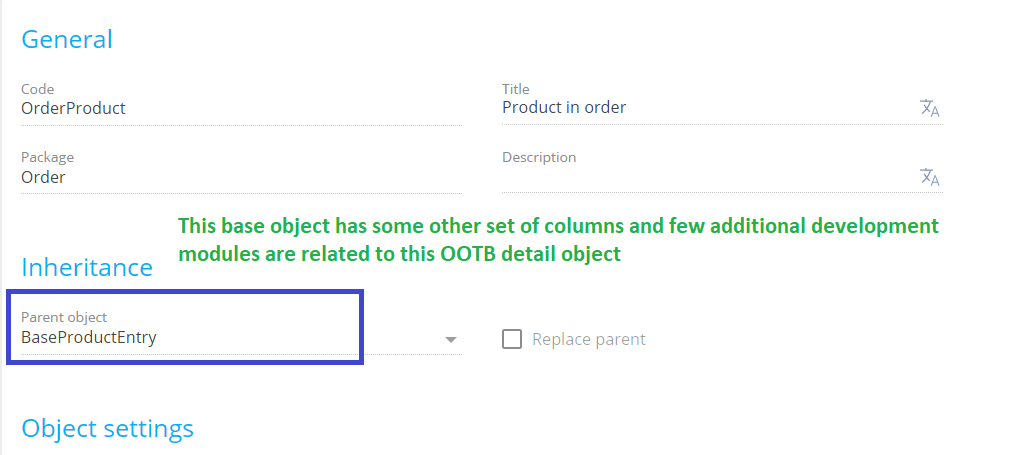The image size is (1012, 455).
Task: Click the Object settings section heading
Action: (108, 429)
